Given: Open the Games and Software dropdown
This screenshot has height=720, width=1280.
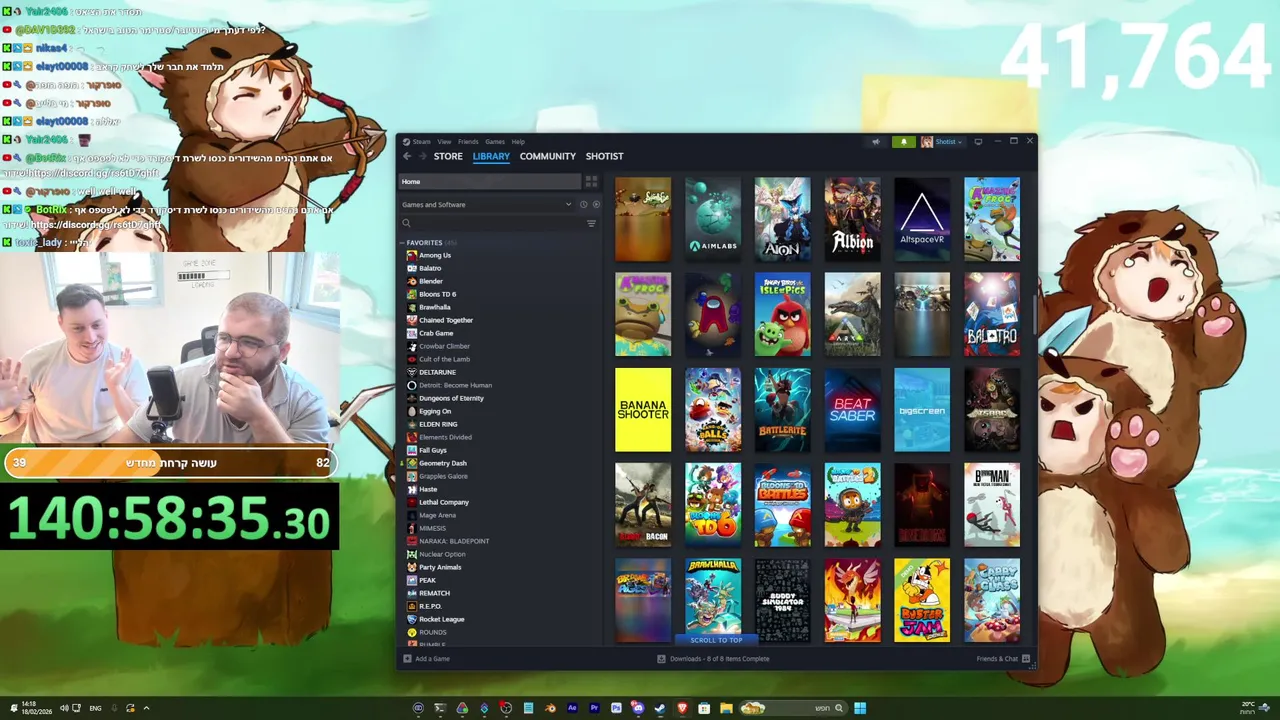Looking at the screenshot, I should (486, 204).
